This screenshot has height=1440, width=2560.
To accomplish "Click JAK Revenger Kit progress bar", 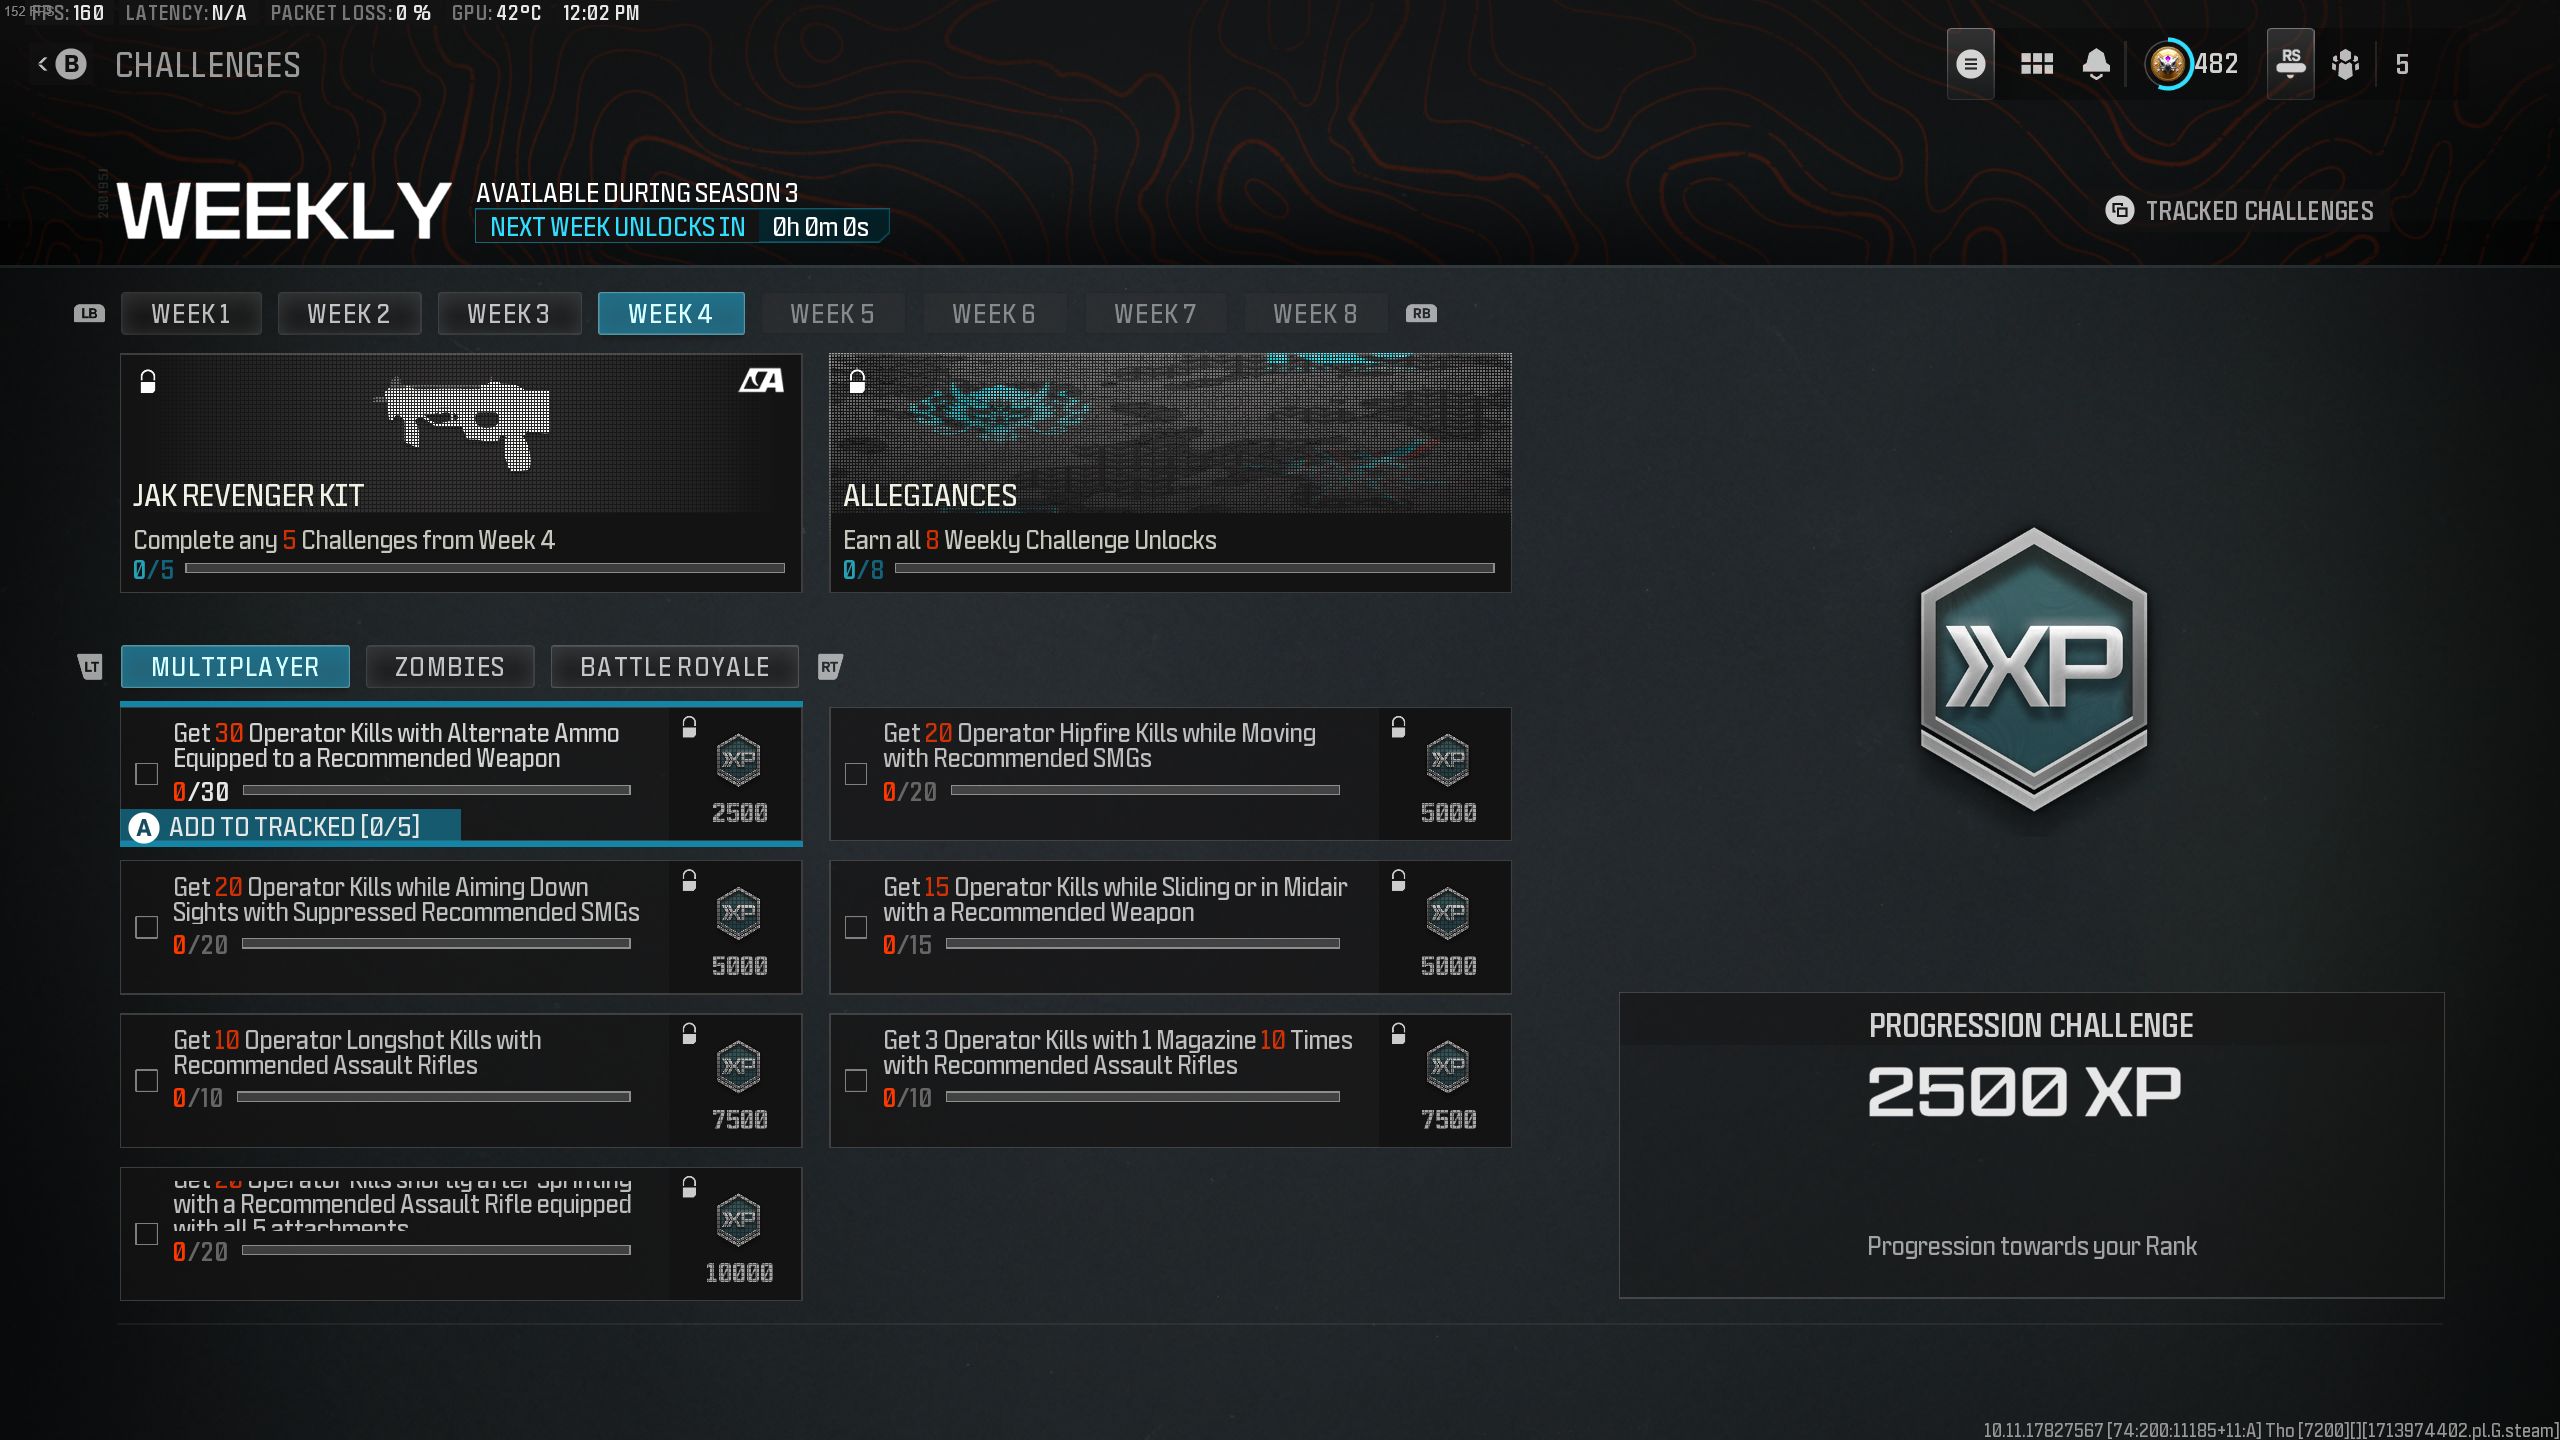I will 484,569.
